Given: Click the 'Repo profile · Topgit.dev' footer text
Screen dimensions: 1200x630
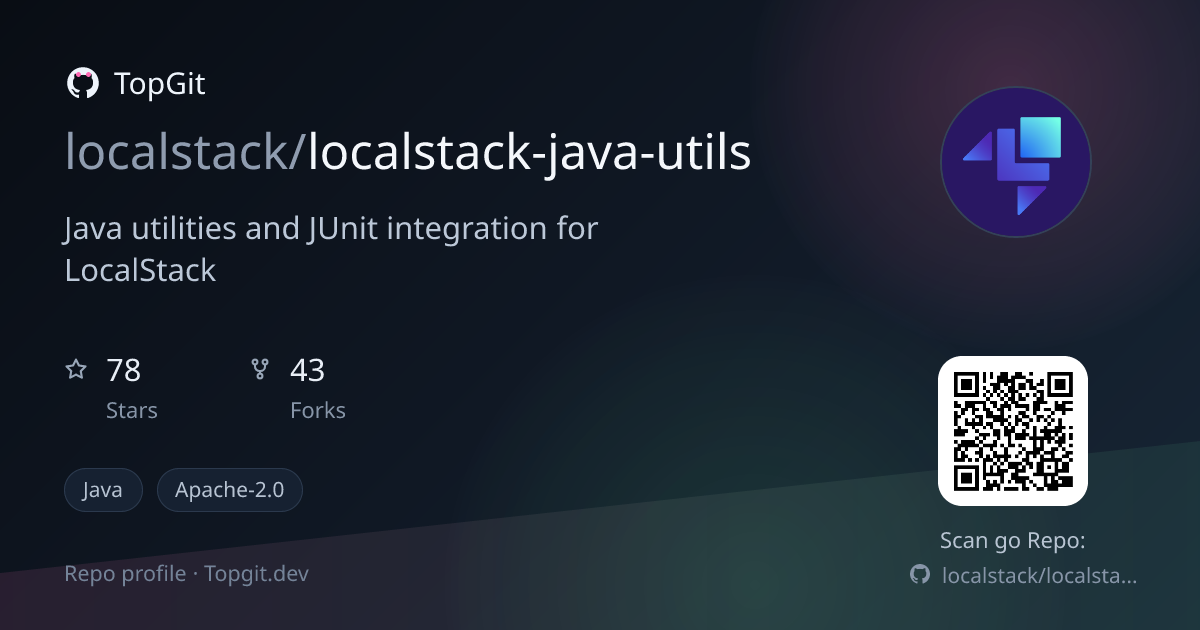Looking at the screenshot, I should click(x=187, y=574).
